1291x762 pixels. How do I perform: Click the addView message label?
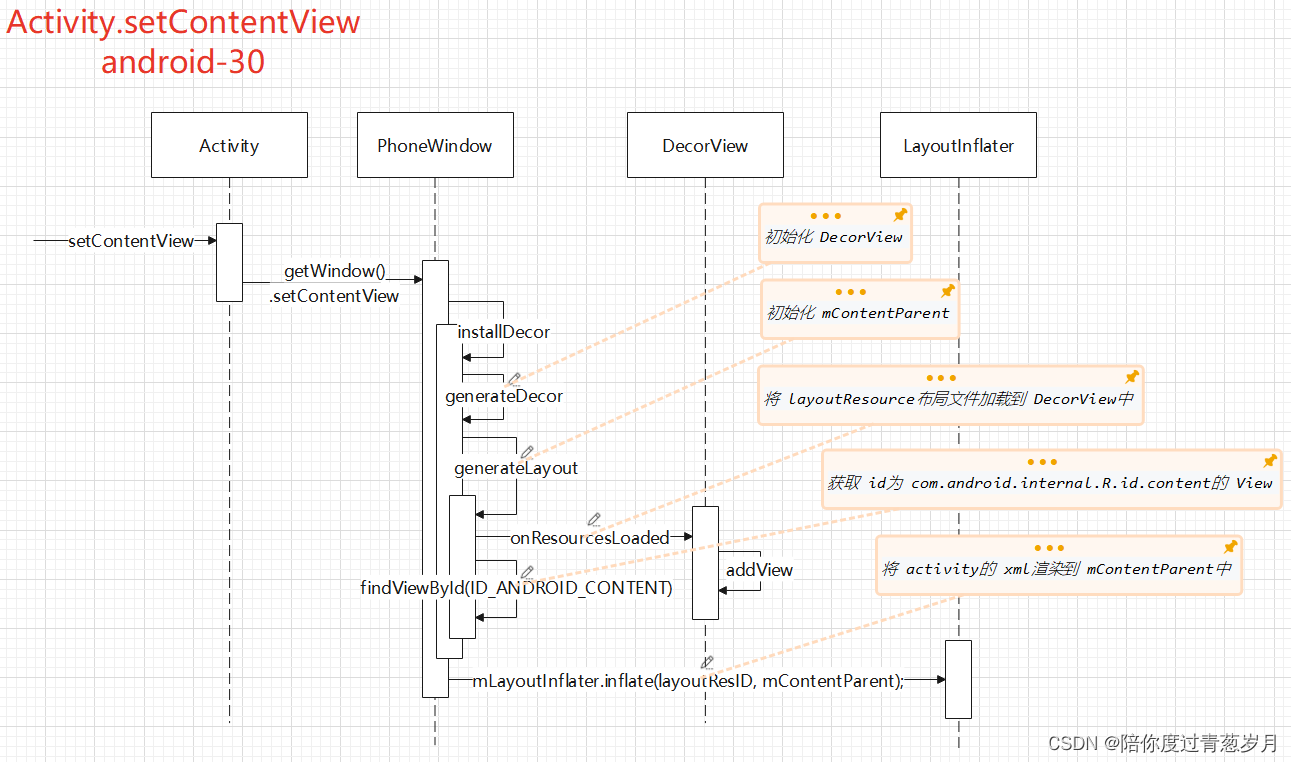coord(758,570)
